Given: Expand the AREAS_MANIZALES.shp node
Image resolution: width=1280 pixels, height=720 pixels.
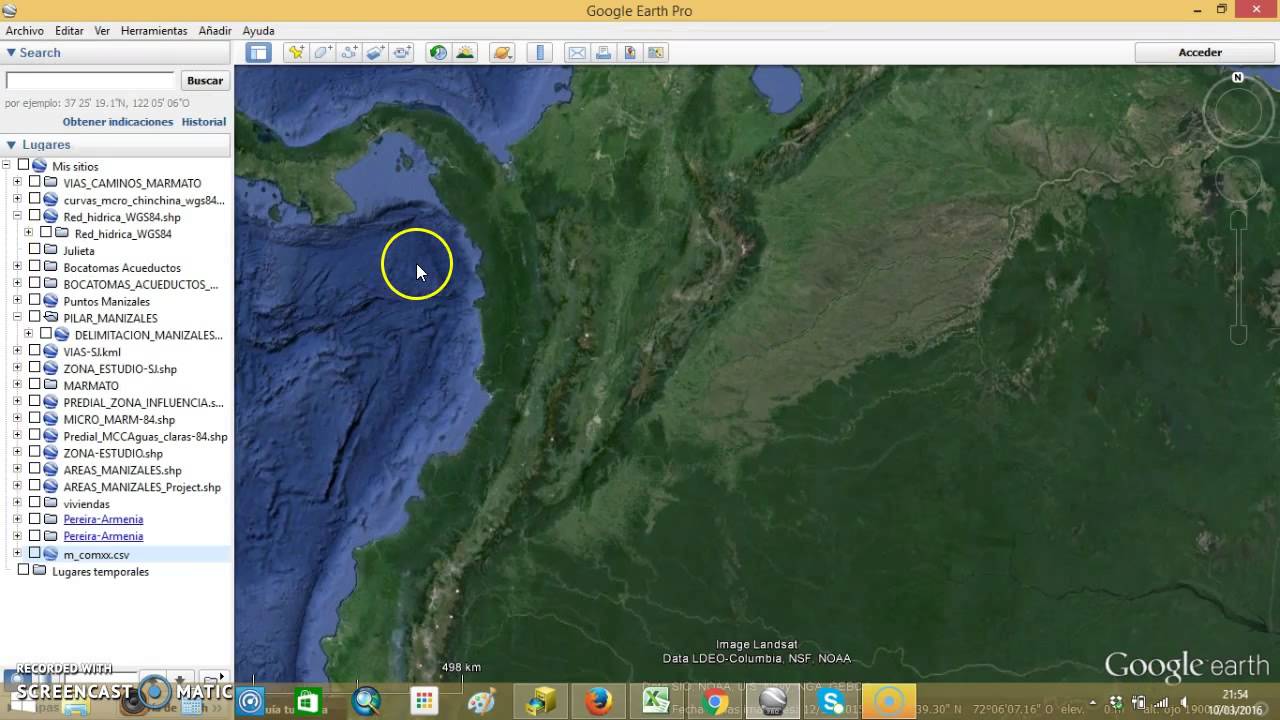Looking at the screenshot, I should 17,469.
